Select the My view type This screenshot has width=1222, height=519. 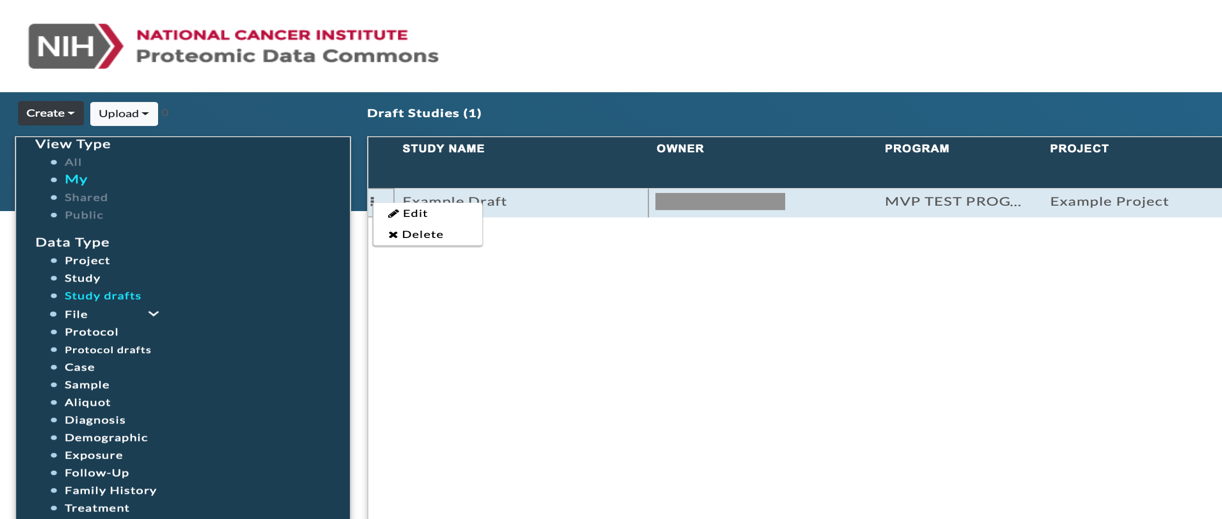[76, 180]
